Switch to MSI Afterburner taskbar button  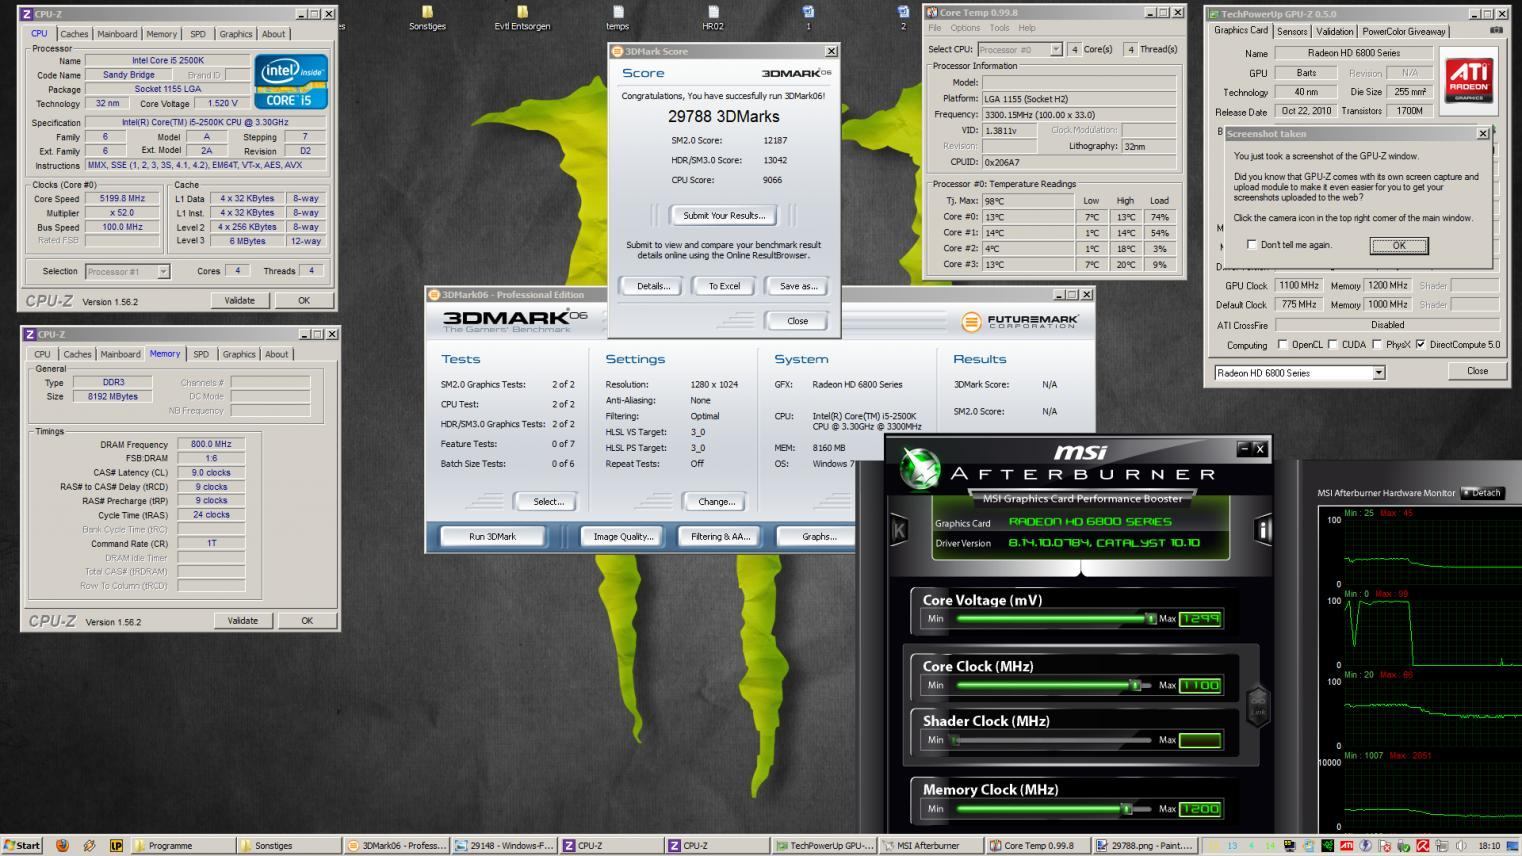coord(931,845)
